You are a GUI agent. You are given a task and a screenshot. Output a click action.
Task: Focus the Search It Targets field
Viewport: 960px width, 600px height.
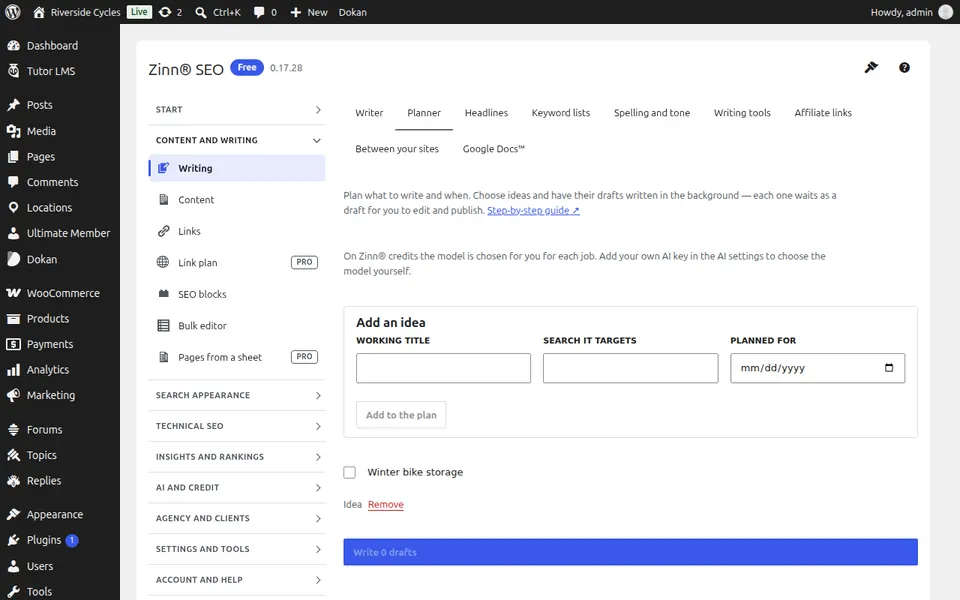coord(631,368)
